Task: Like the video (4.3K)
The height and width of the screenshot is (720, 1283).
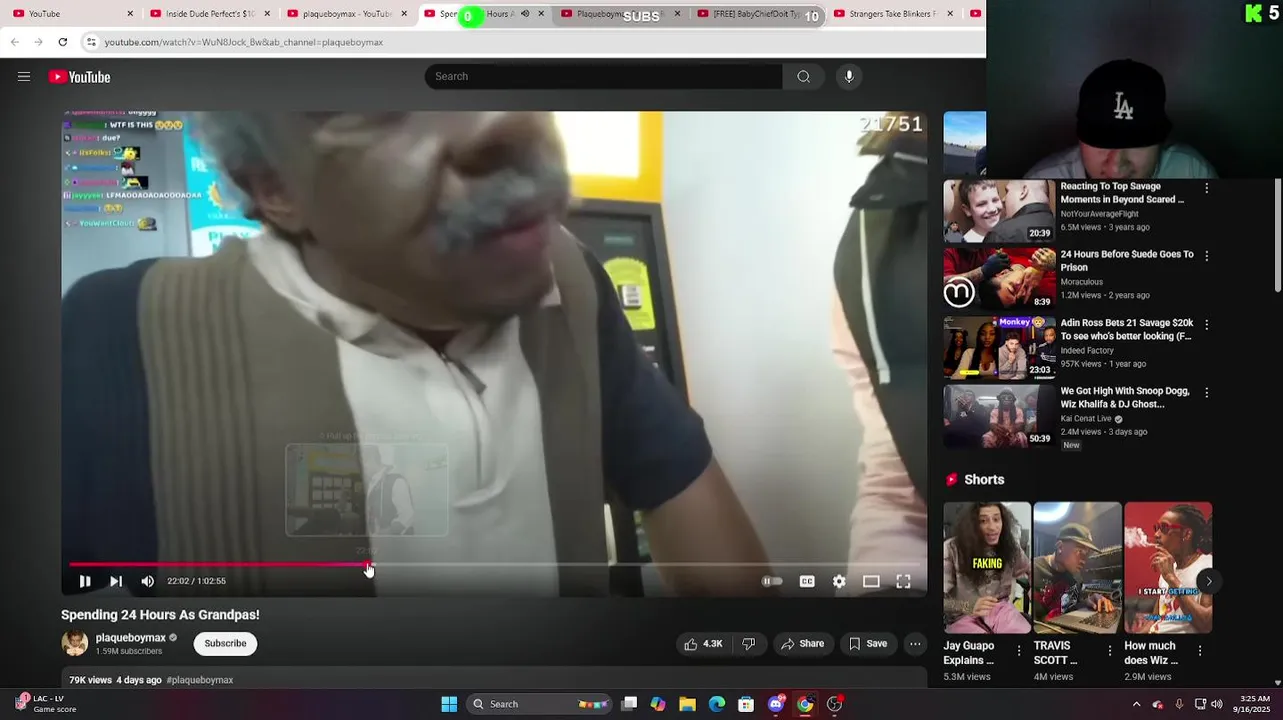Action: pyautogui.click(x=704, y=644)
